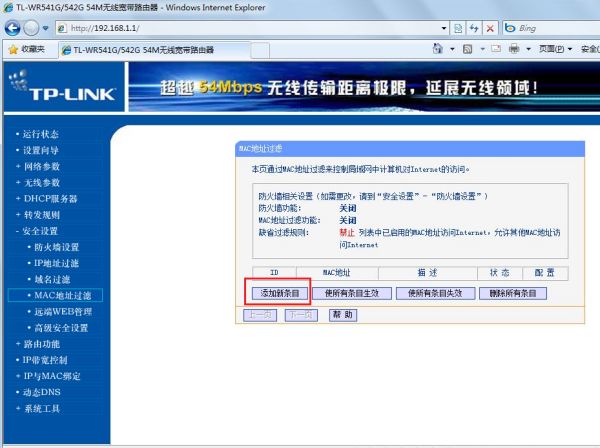Click the 描述 column header
Screen dimensions: 600x448
pyautogui.click(x=427, y=272)
